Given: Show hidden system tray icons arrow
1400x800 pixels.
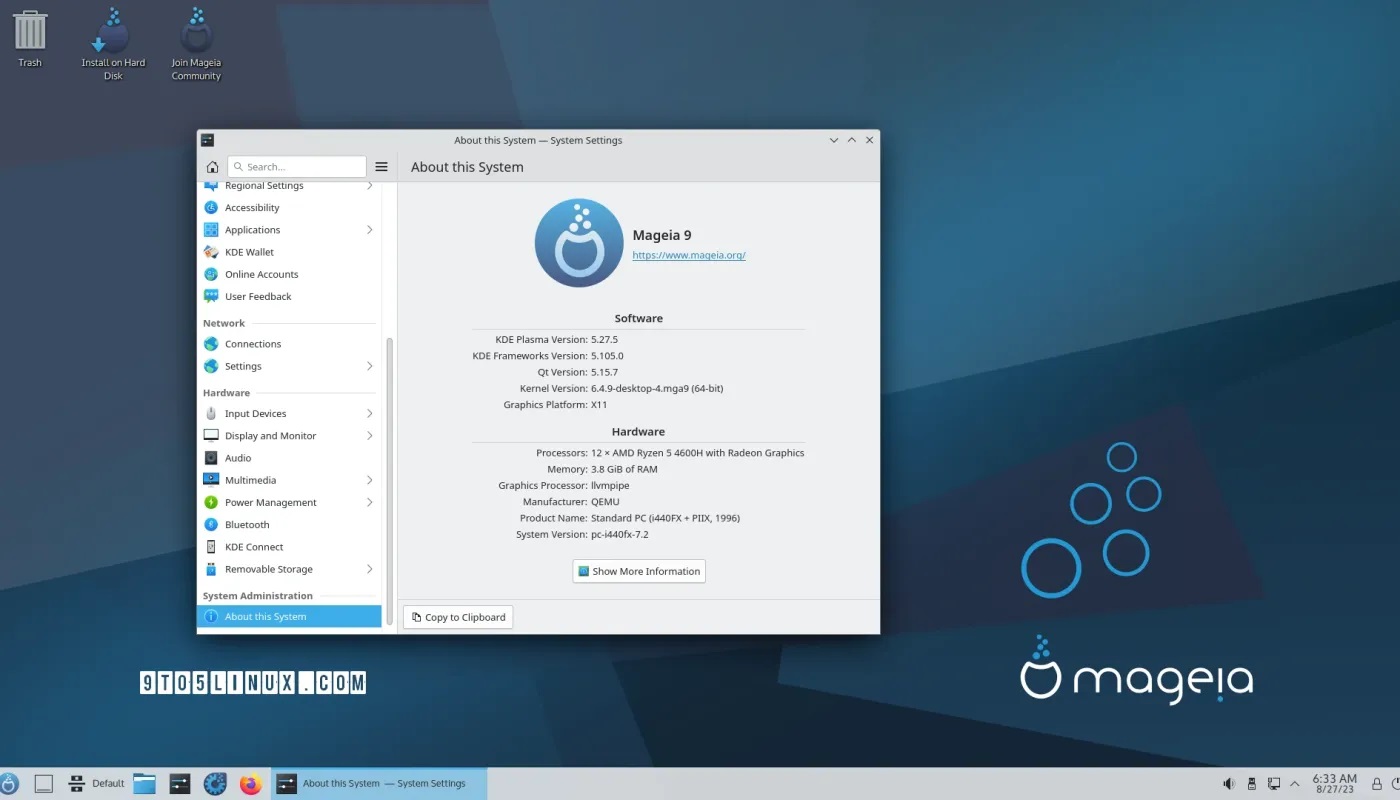Looking at the screenshot, I should (1295, 784).
